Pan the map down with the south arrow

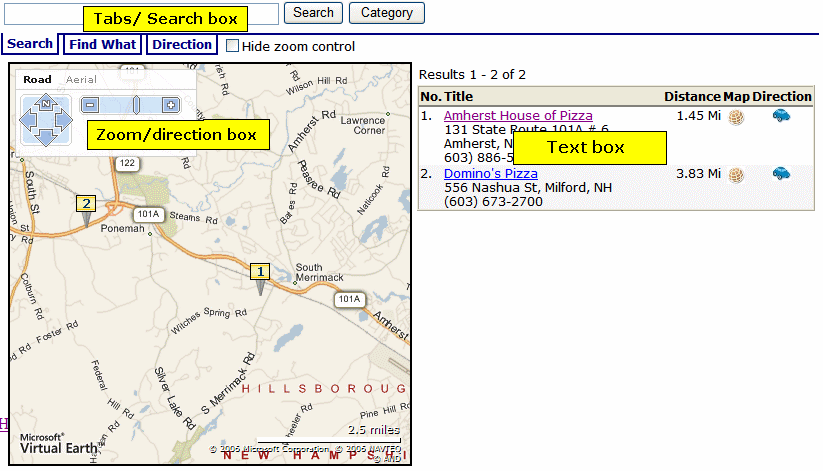coord(46,138)
